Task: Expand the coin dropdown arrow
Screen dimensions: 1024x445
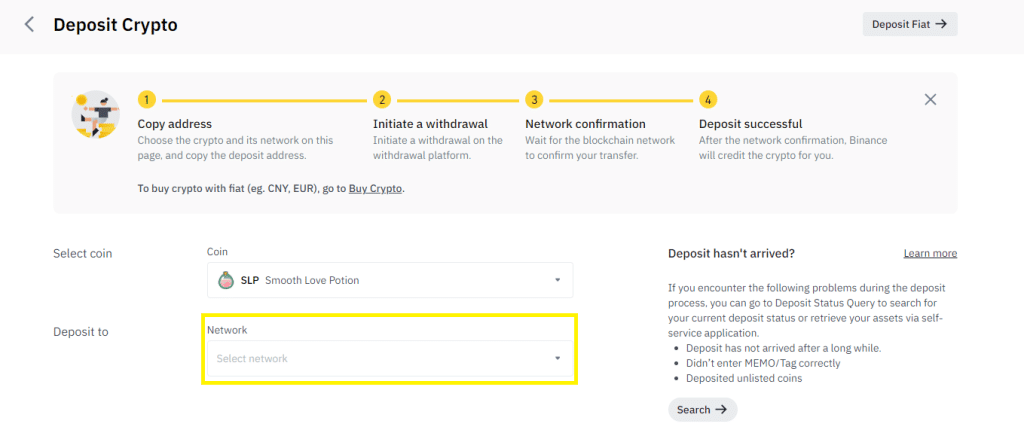Action: click(x=557, y=280)
